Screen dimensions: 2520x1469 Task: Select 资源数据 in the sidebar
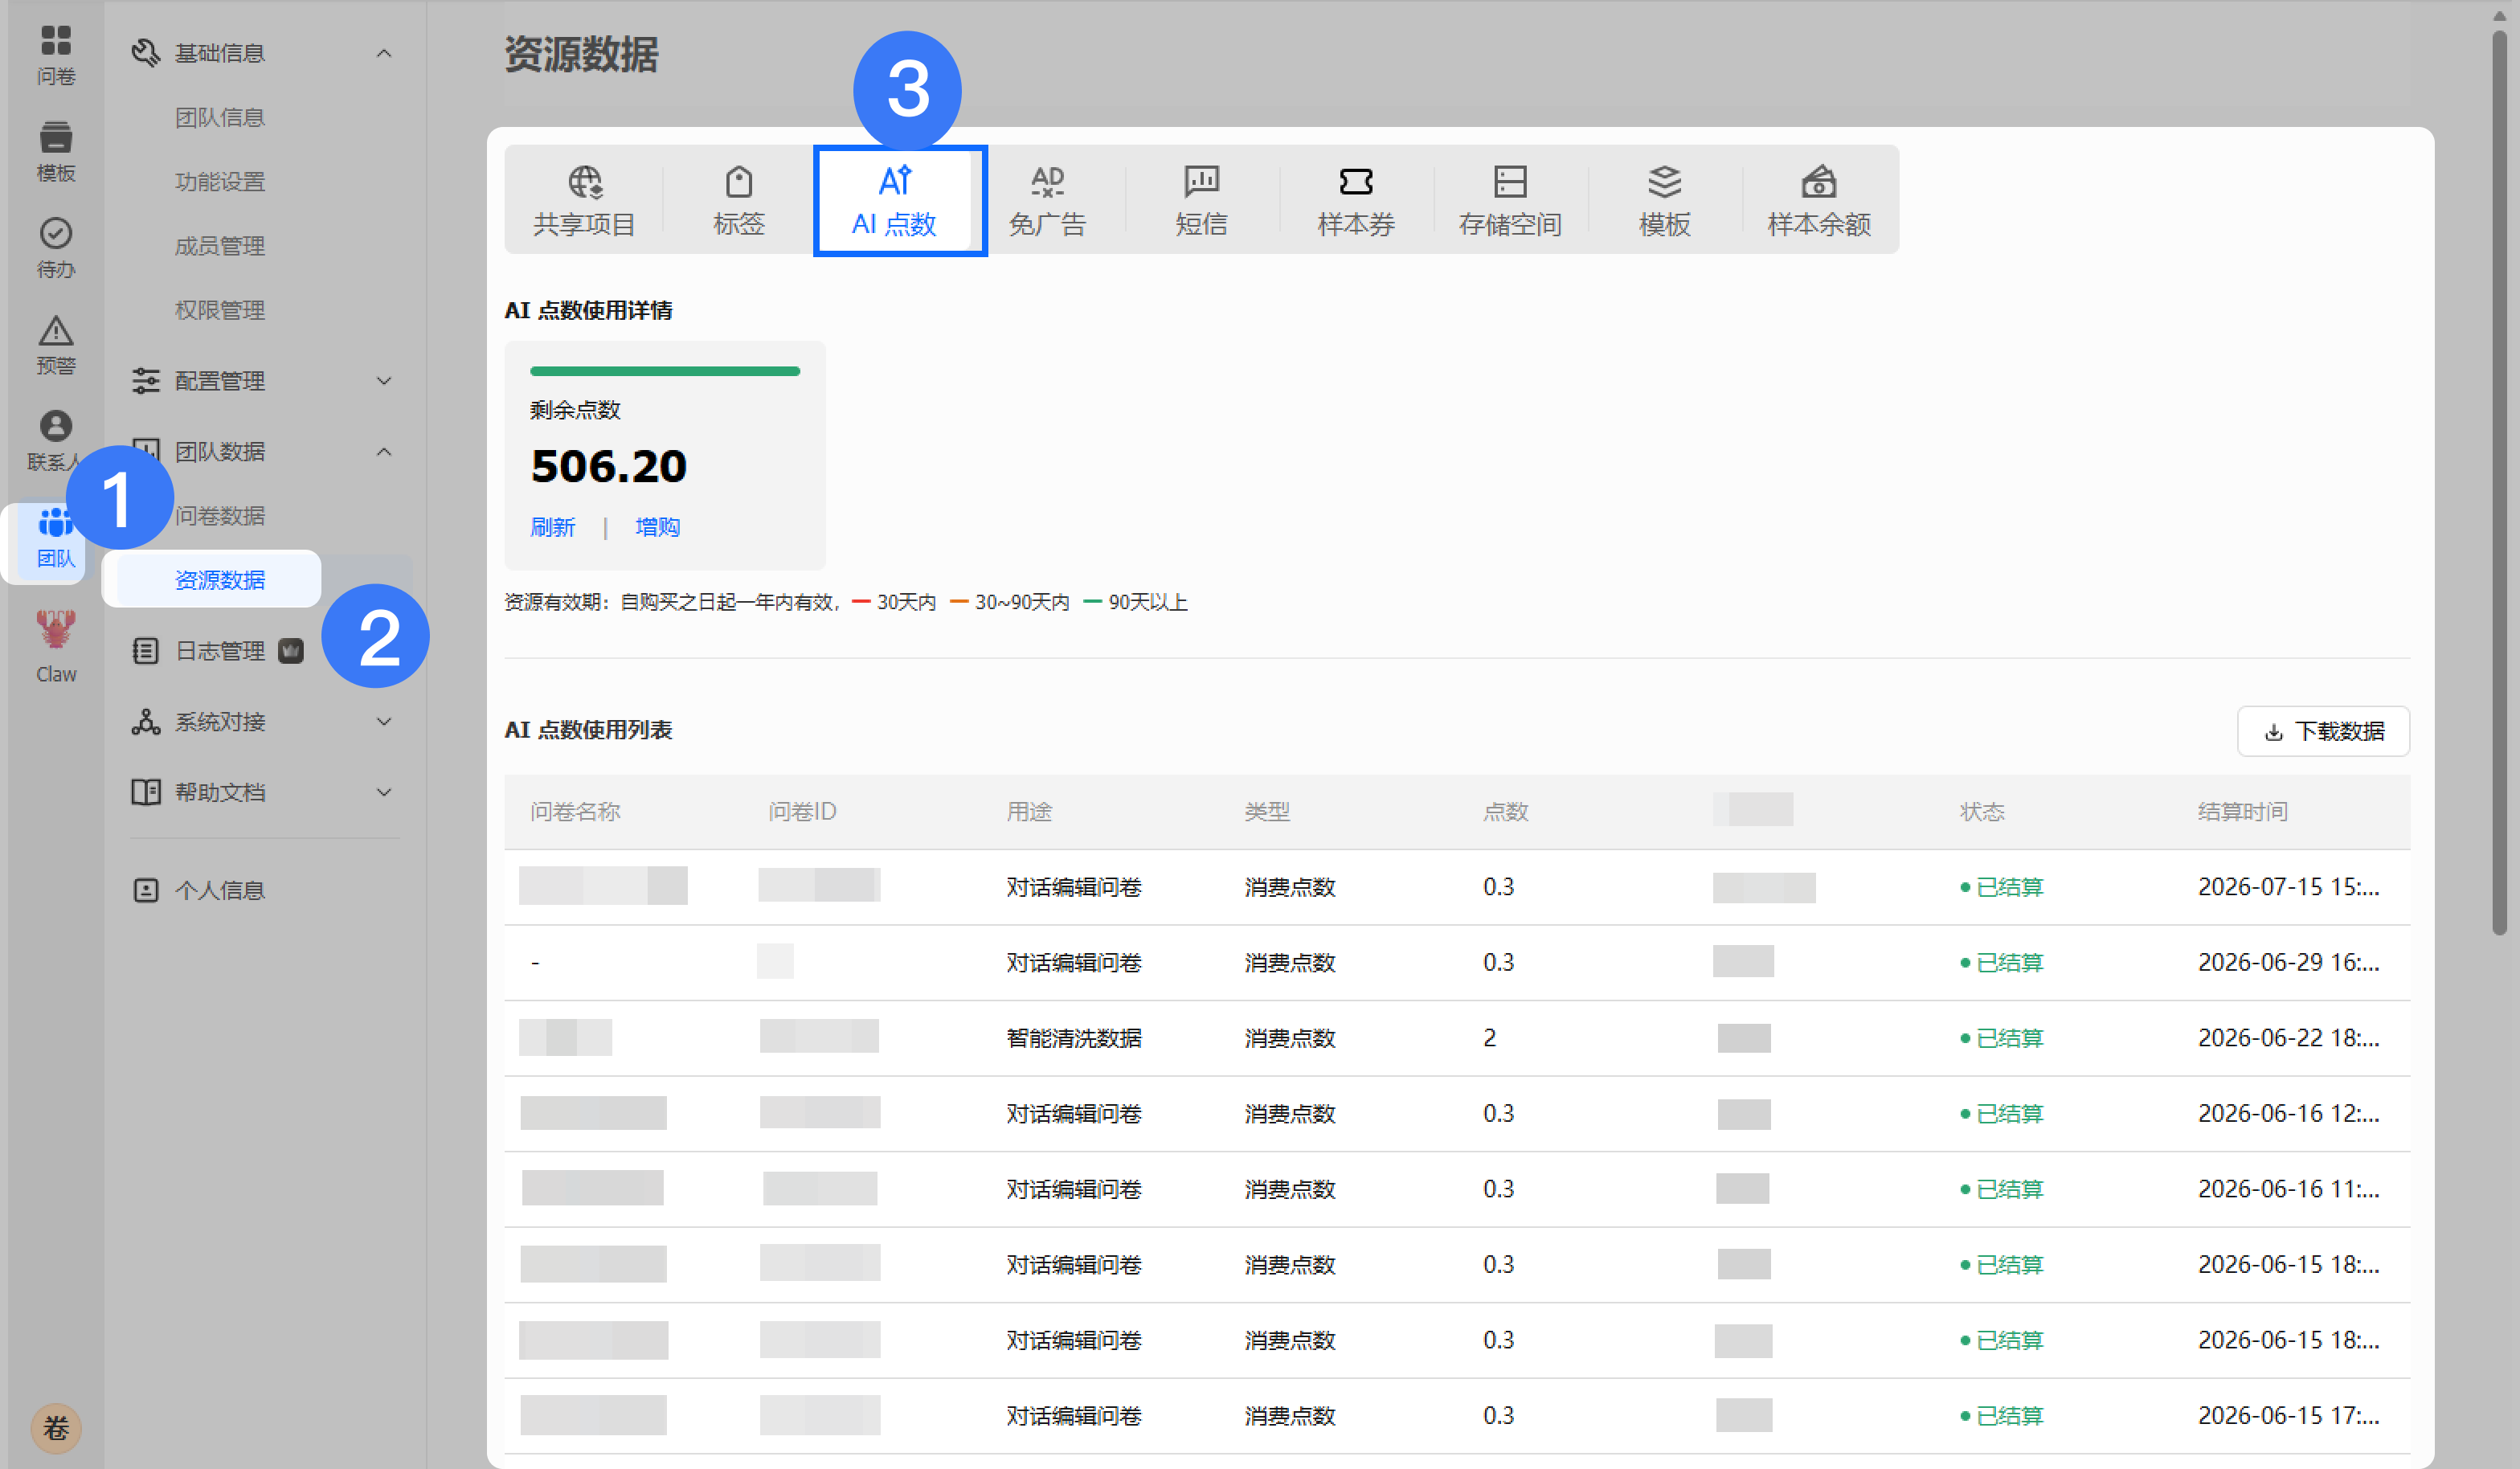(220, 580)
